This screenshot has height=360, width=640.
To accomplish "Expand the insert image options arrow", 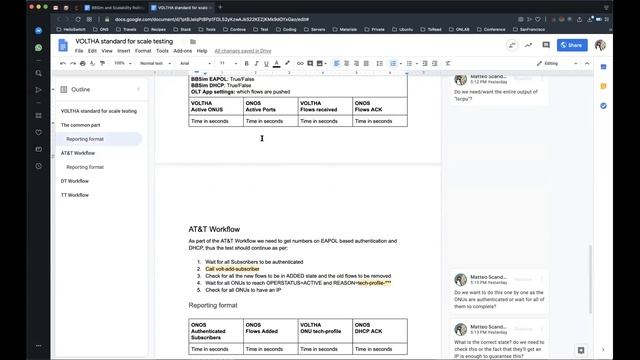I will pos(325,63).
